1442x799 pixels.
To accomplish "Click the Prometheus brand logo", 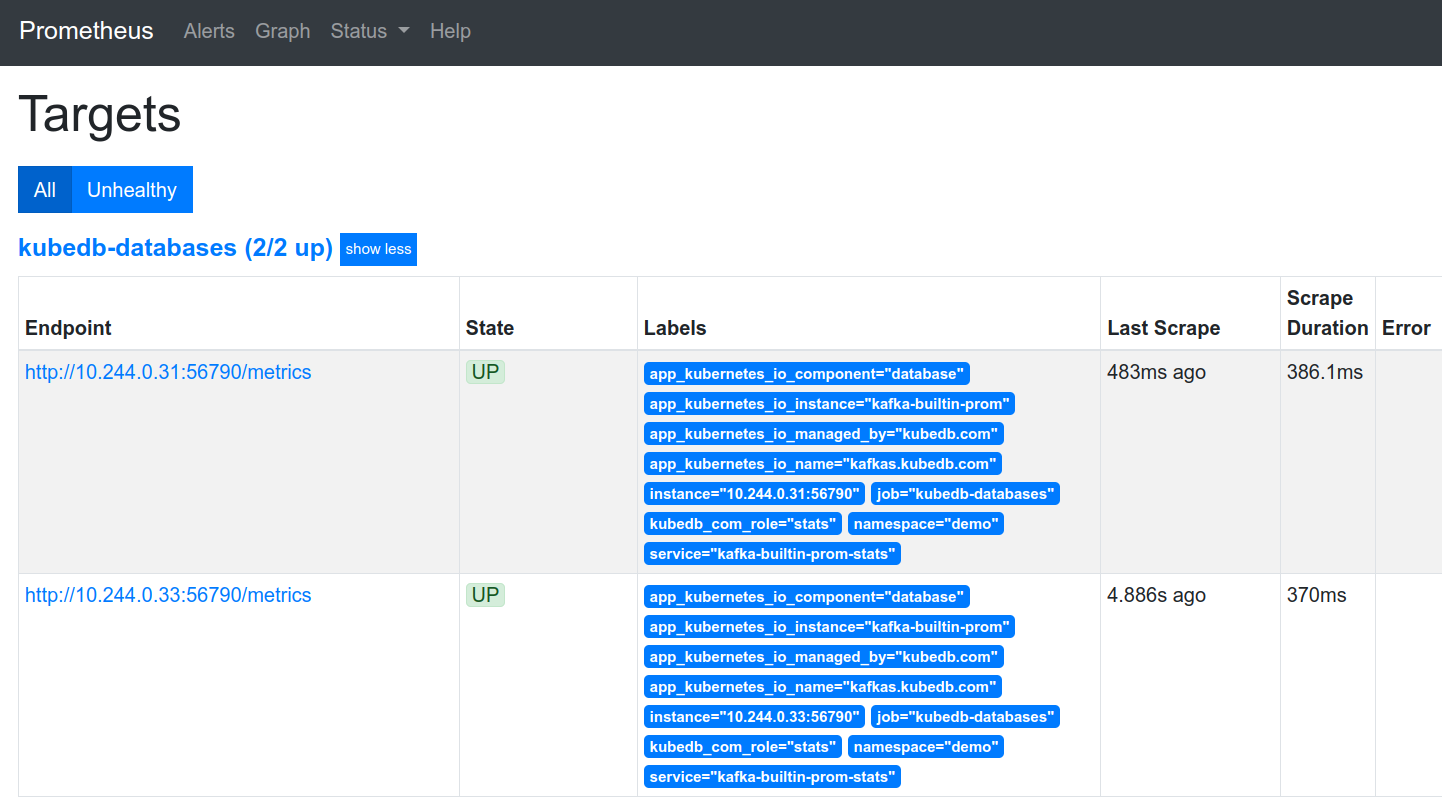I will (86, 31).
